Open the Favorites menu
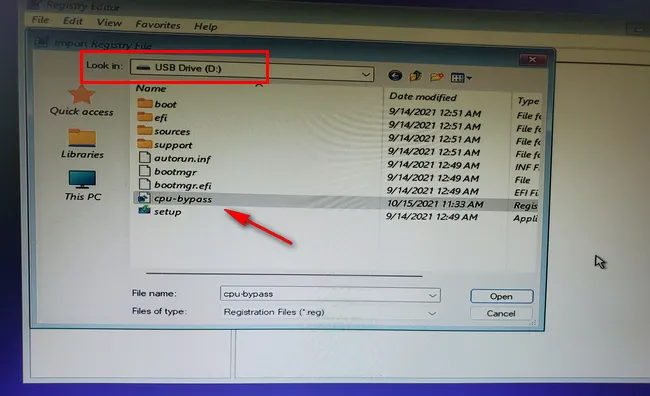 [x=158, y=25]
